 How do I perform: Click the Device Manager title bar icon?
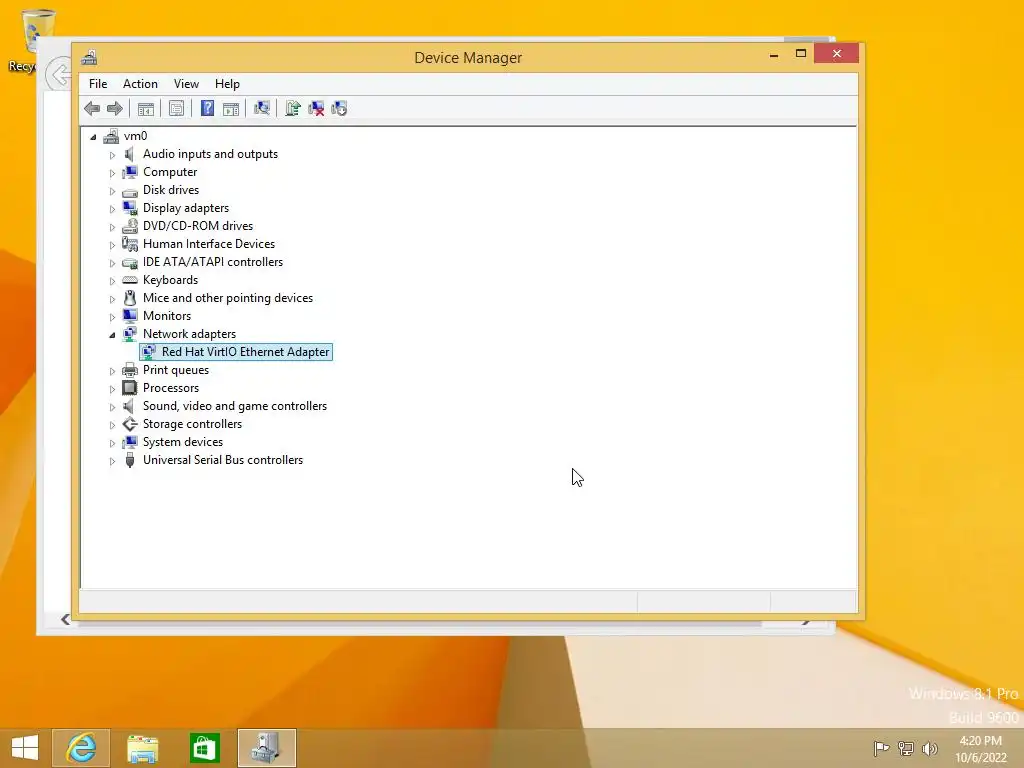(x=89, y=57)
